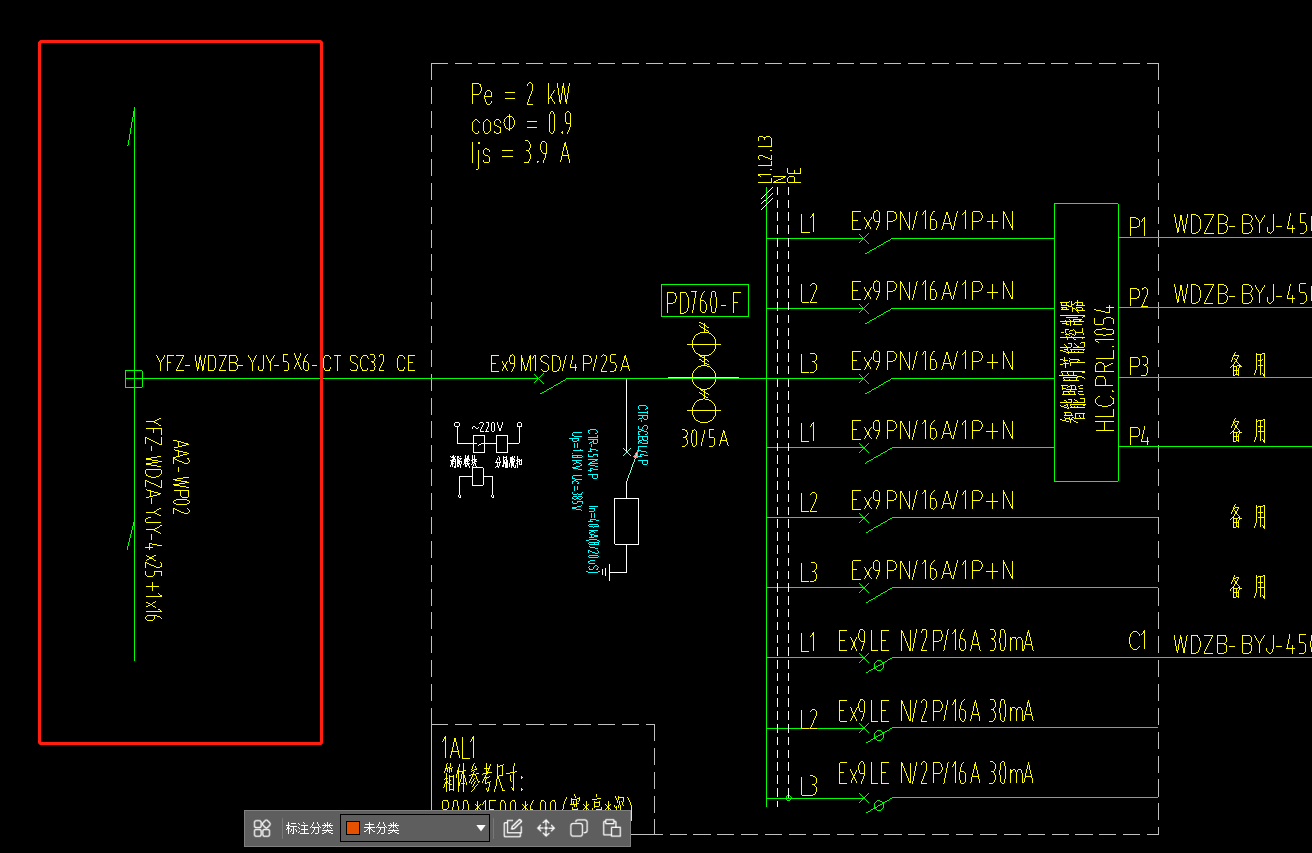The height and width of the screenshot is (853, 1312).
Task: Click the copy annotation icon
Action: coord(578,828)
